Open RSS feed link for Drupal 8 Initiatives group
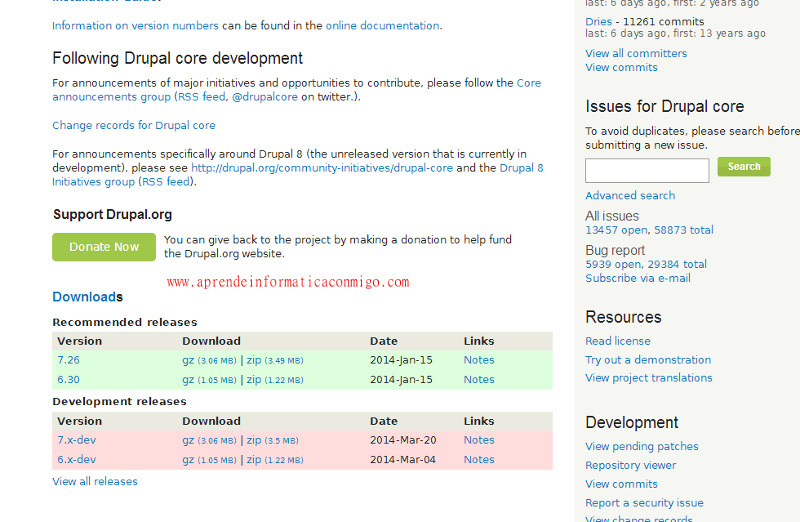 pos(165,182)
